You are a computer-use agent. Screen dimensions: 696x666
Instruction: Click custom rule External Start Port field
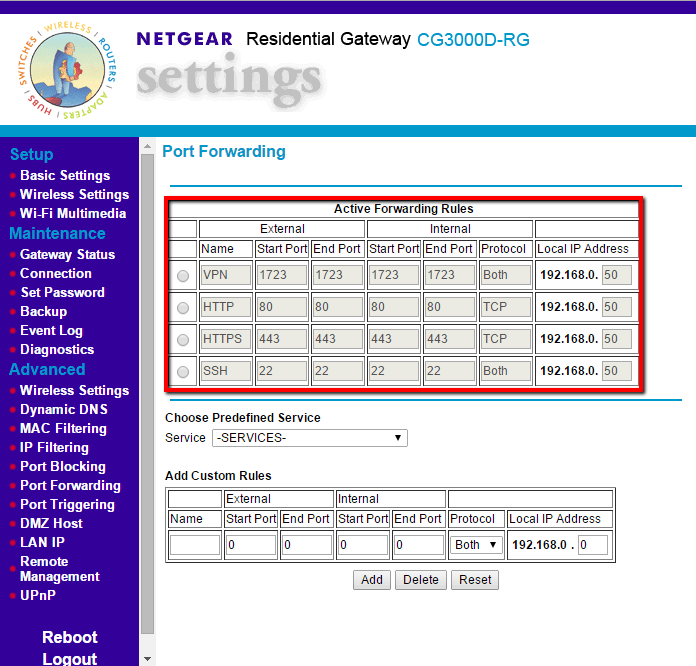coord(251,545)
